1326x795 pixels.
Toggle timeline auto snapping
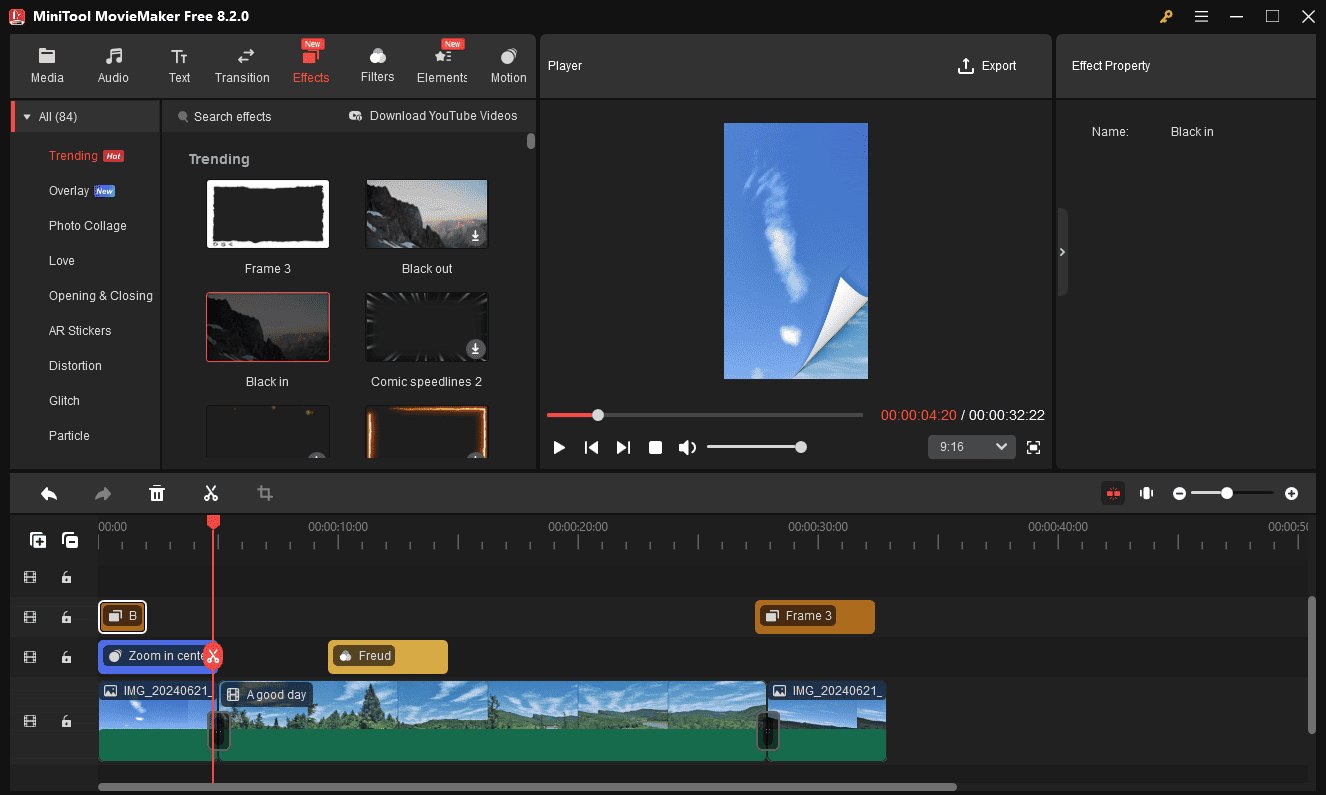1113,493
